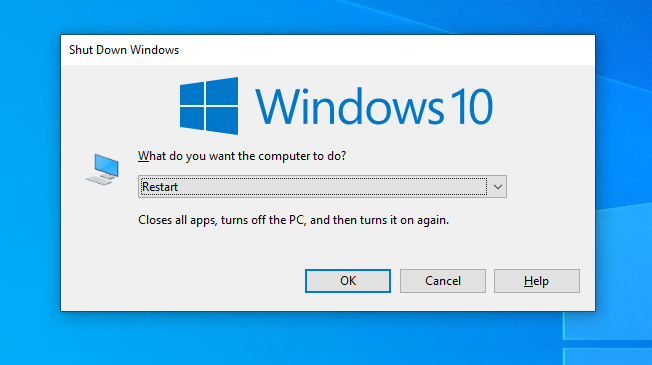
Task: Click the Windows 10 logo emblem
Action: pos(209,106)
